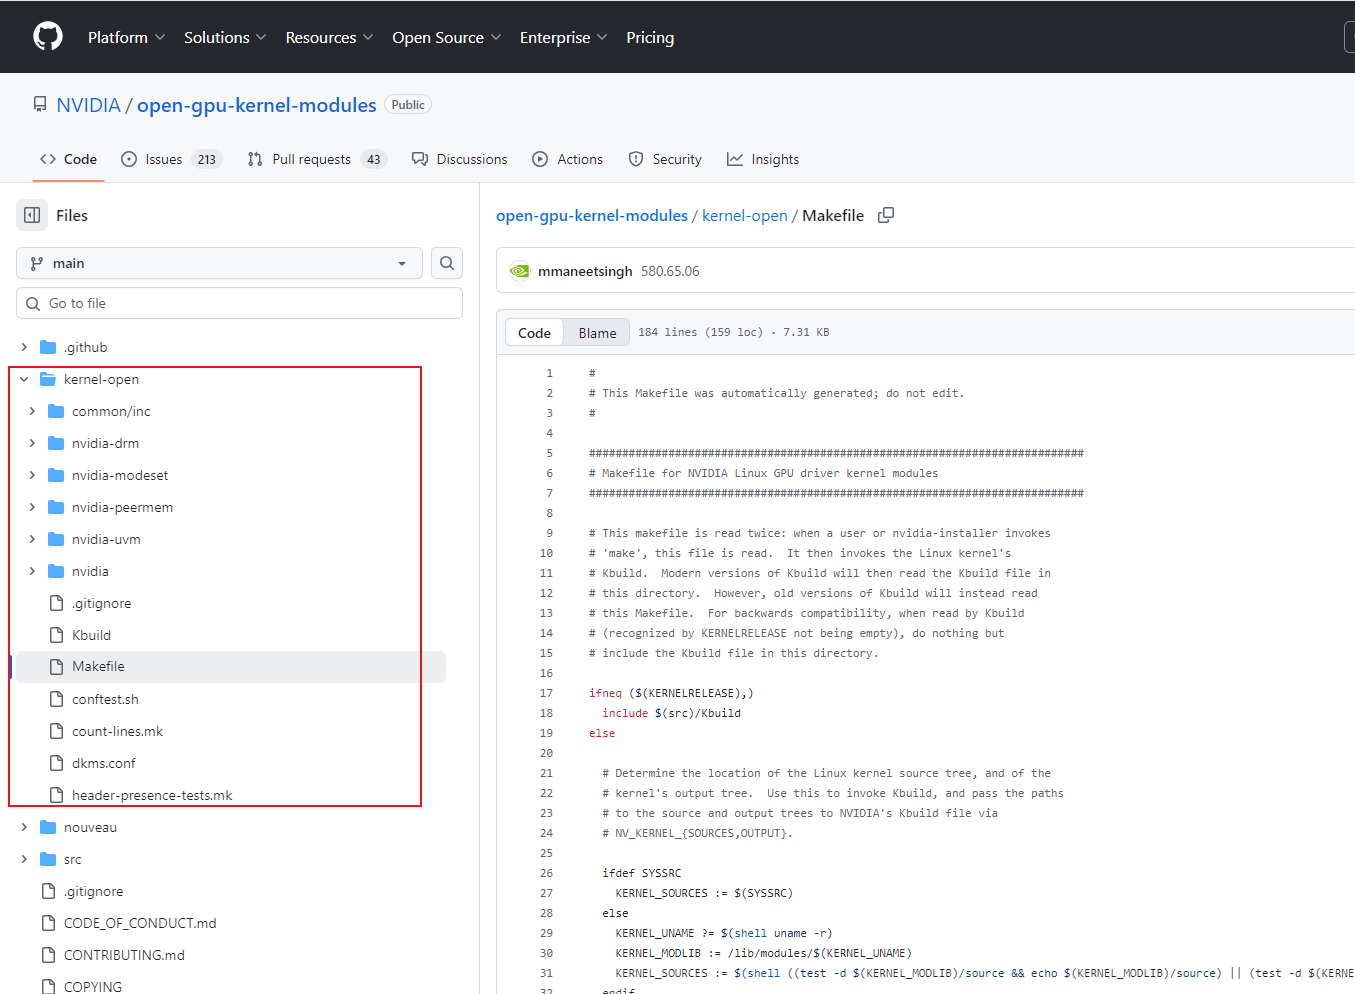
Task: Switch to the Blame view
Action: 597,333
